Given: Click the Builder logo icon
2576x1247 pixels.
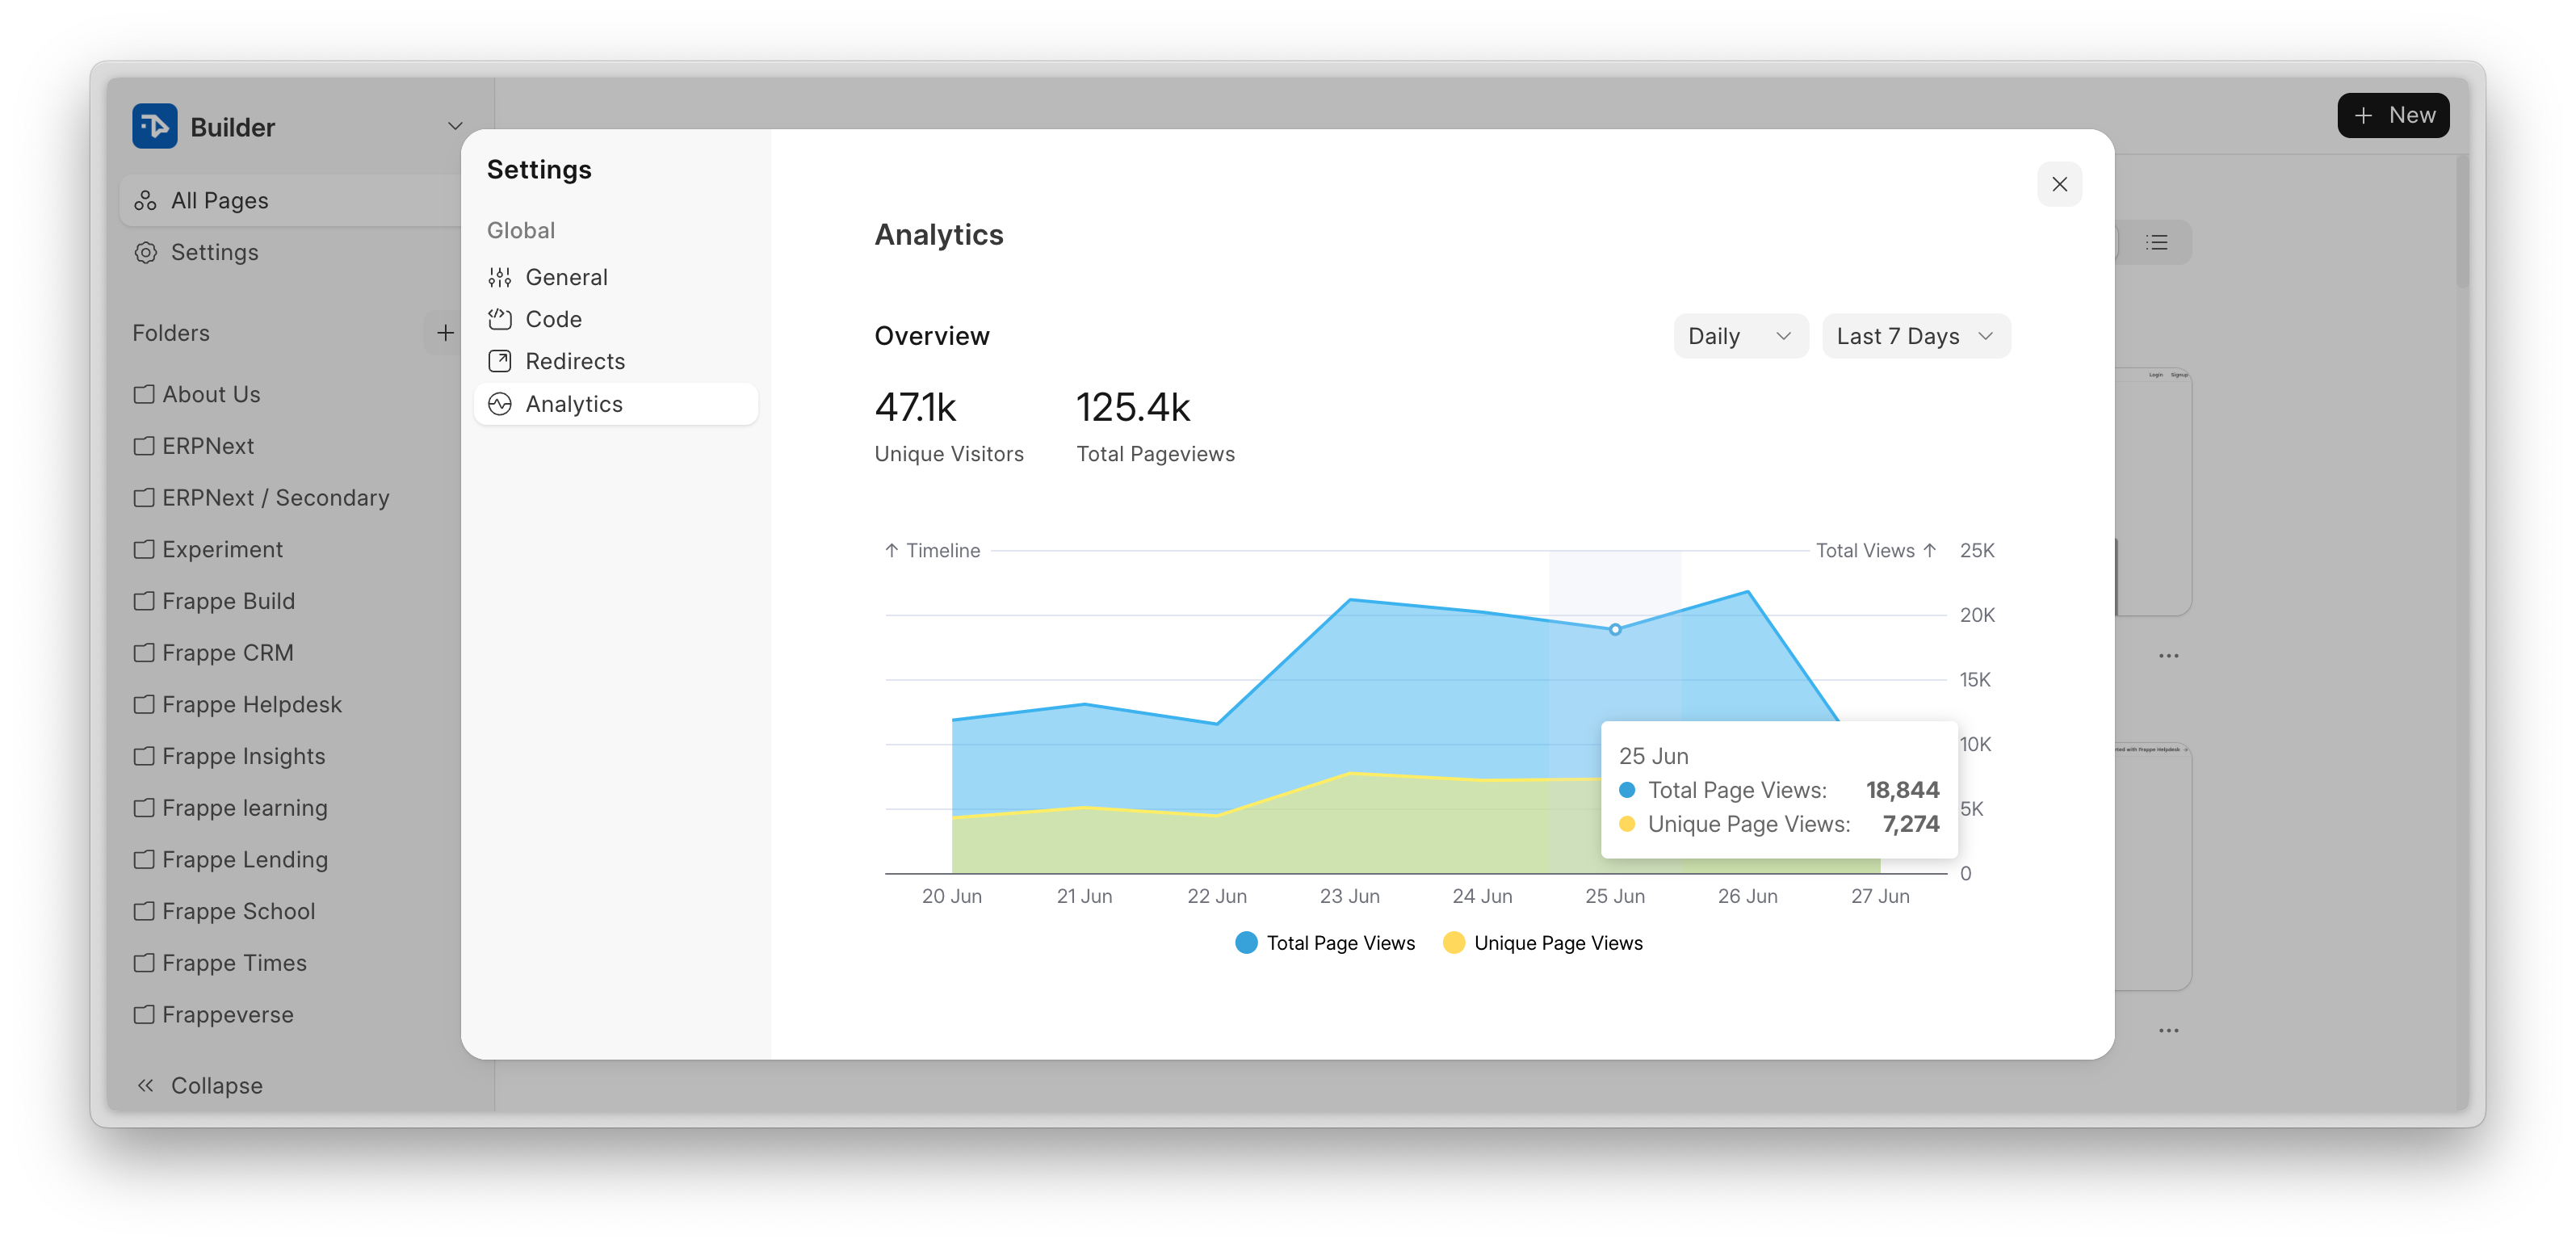Looking at the screenshot, I should [x=155, y=126].
